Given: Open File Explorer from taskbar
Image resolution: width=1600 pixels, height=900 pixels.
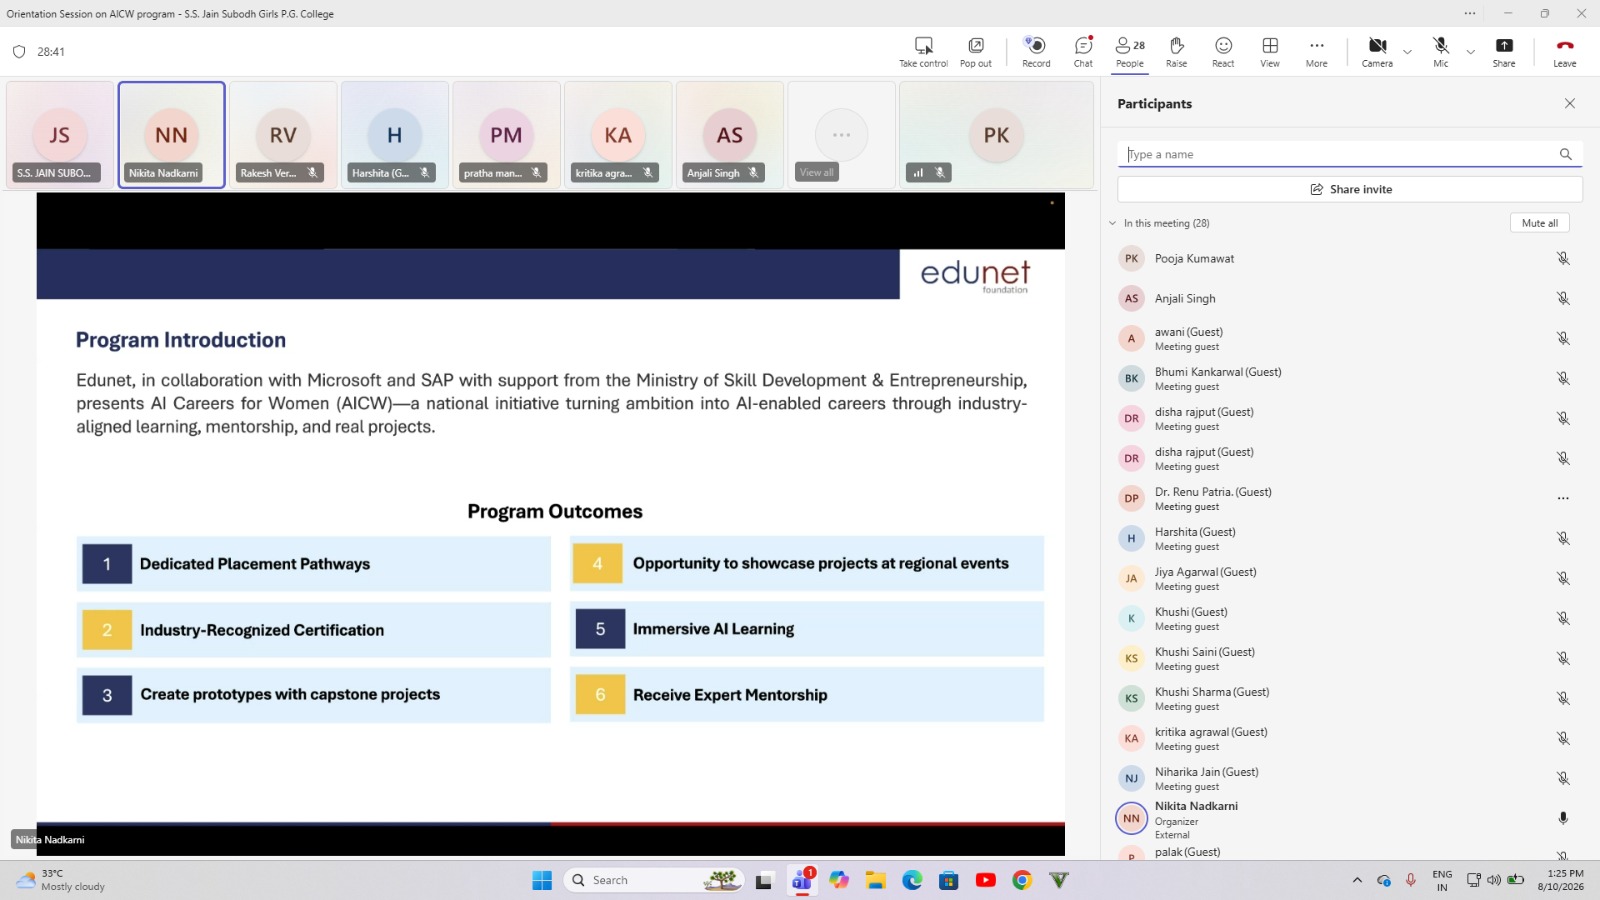Looking at the screenshot, I should [876, 880].
